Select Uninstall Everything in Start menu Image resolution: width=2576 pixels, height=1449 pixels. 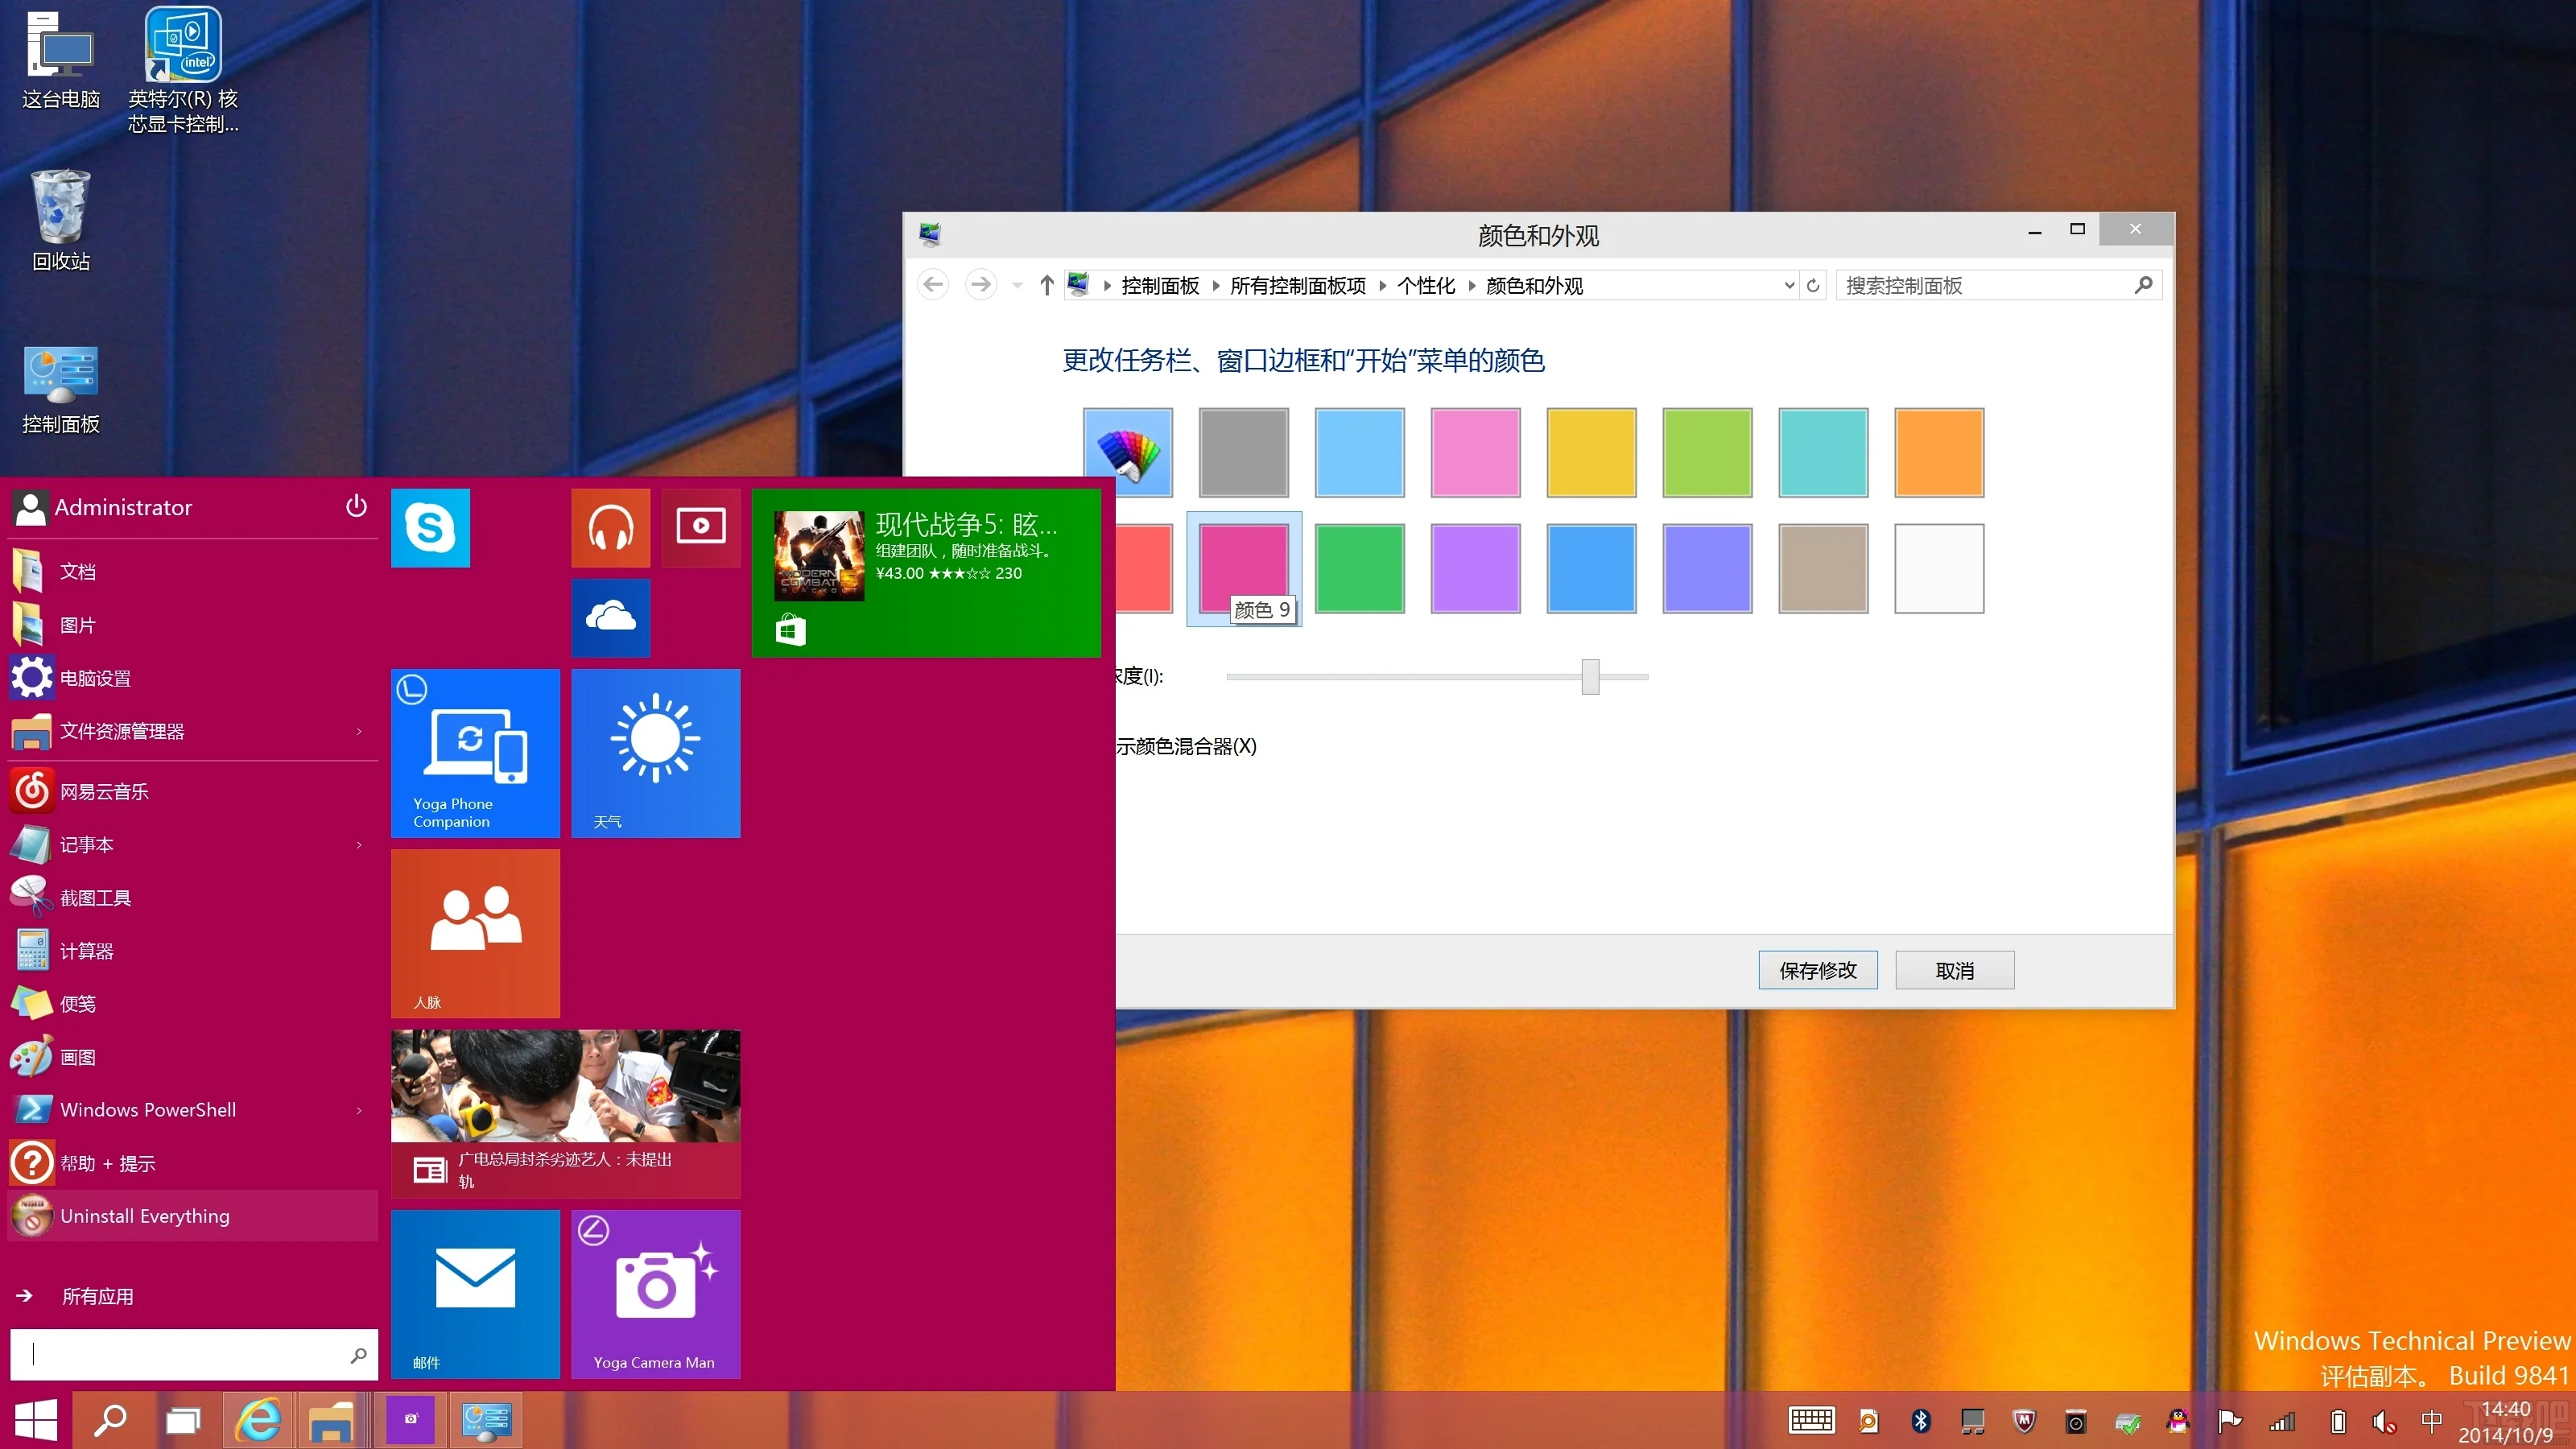tap(192, 1216)
